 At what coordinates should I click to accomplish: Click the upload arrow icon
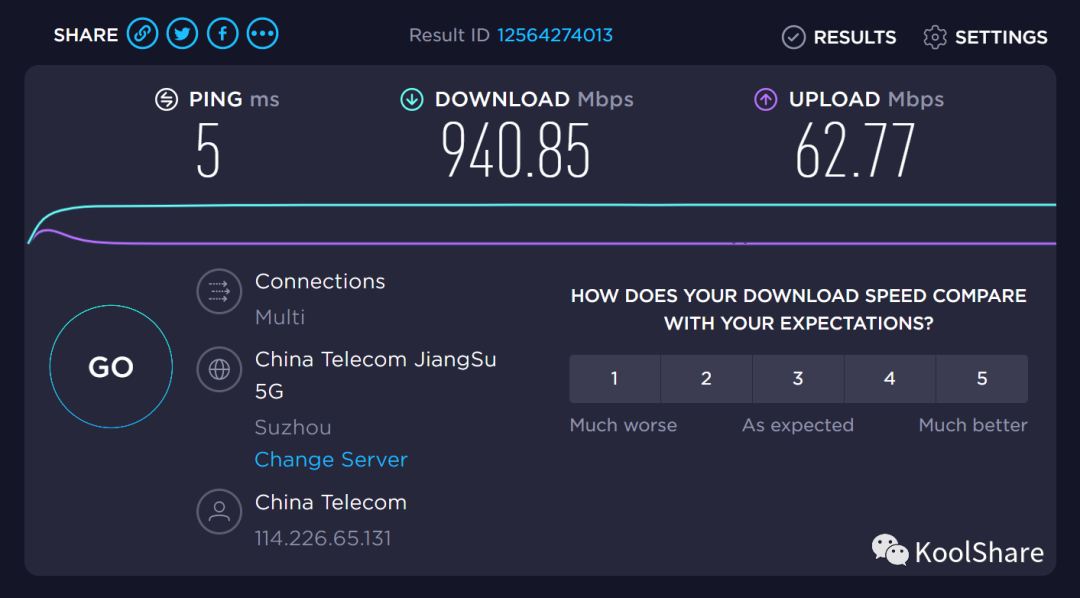point(765,99)
